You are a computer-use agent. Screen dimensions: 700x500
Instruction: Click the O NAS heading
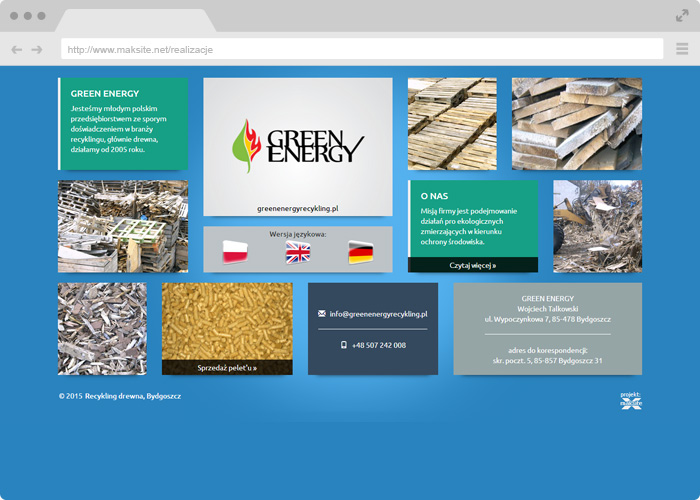tap(434, 196)
